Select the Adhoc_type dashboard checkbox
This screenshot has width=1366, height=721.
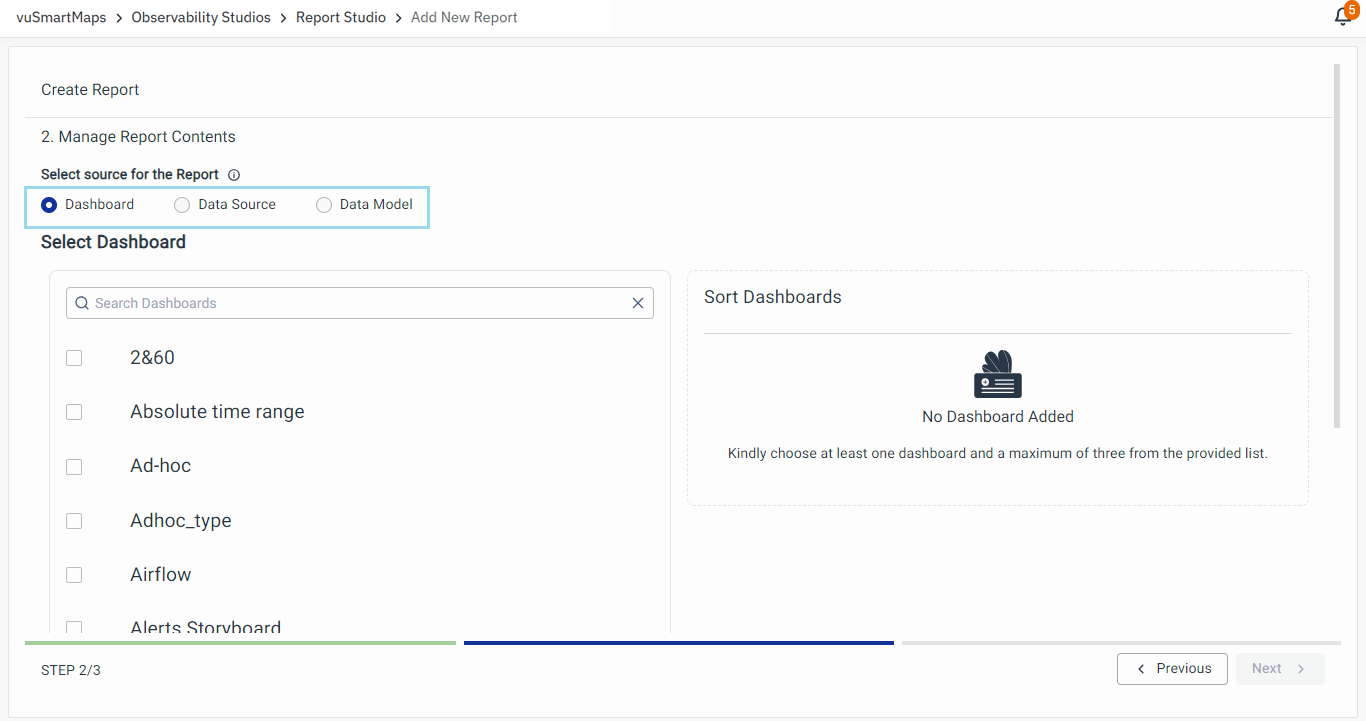tap(74, 521)
